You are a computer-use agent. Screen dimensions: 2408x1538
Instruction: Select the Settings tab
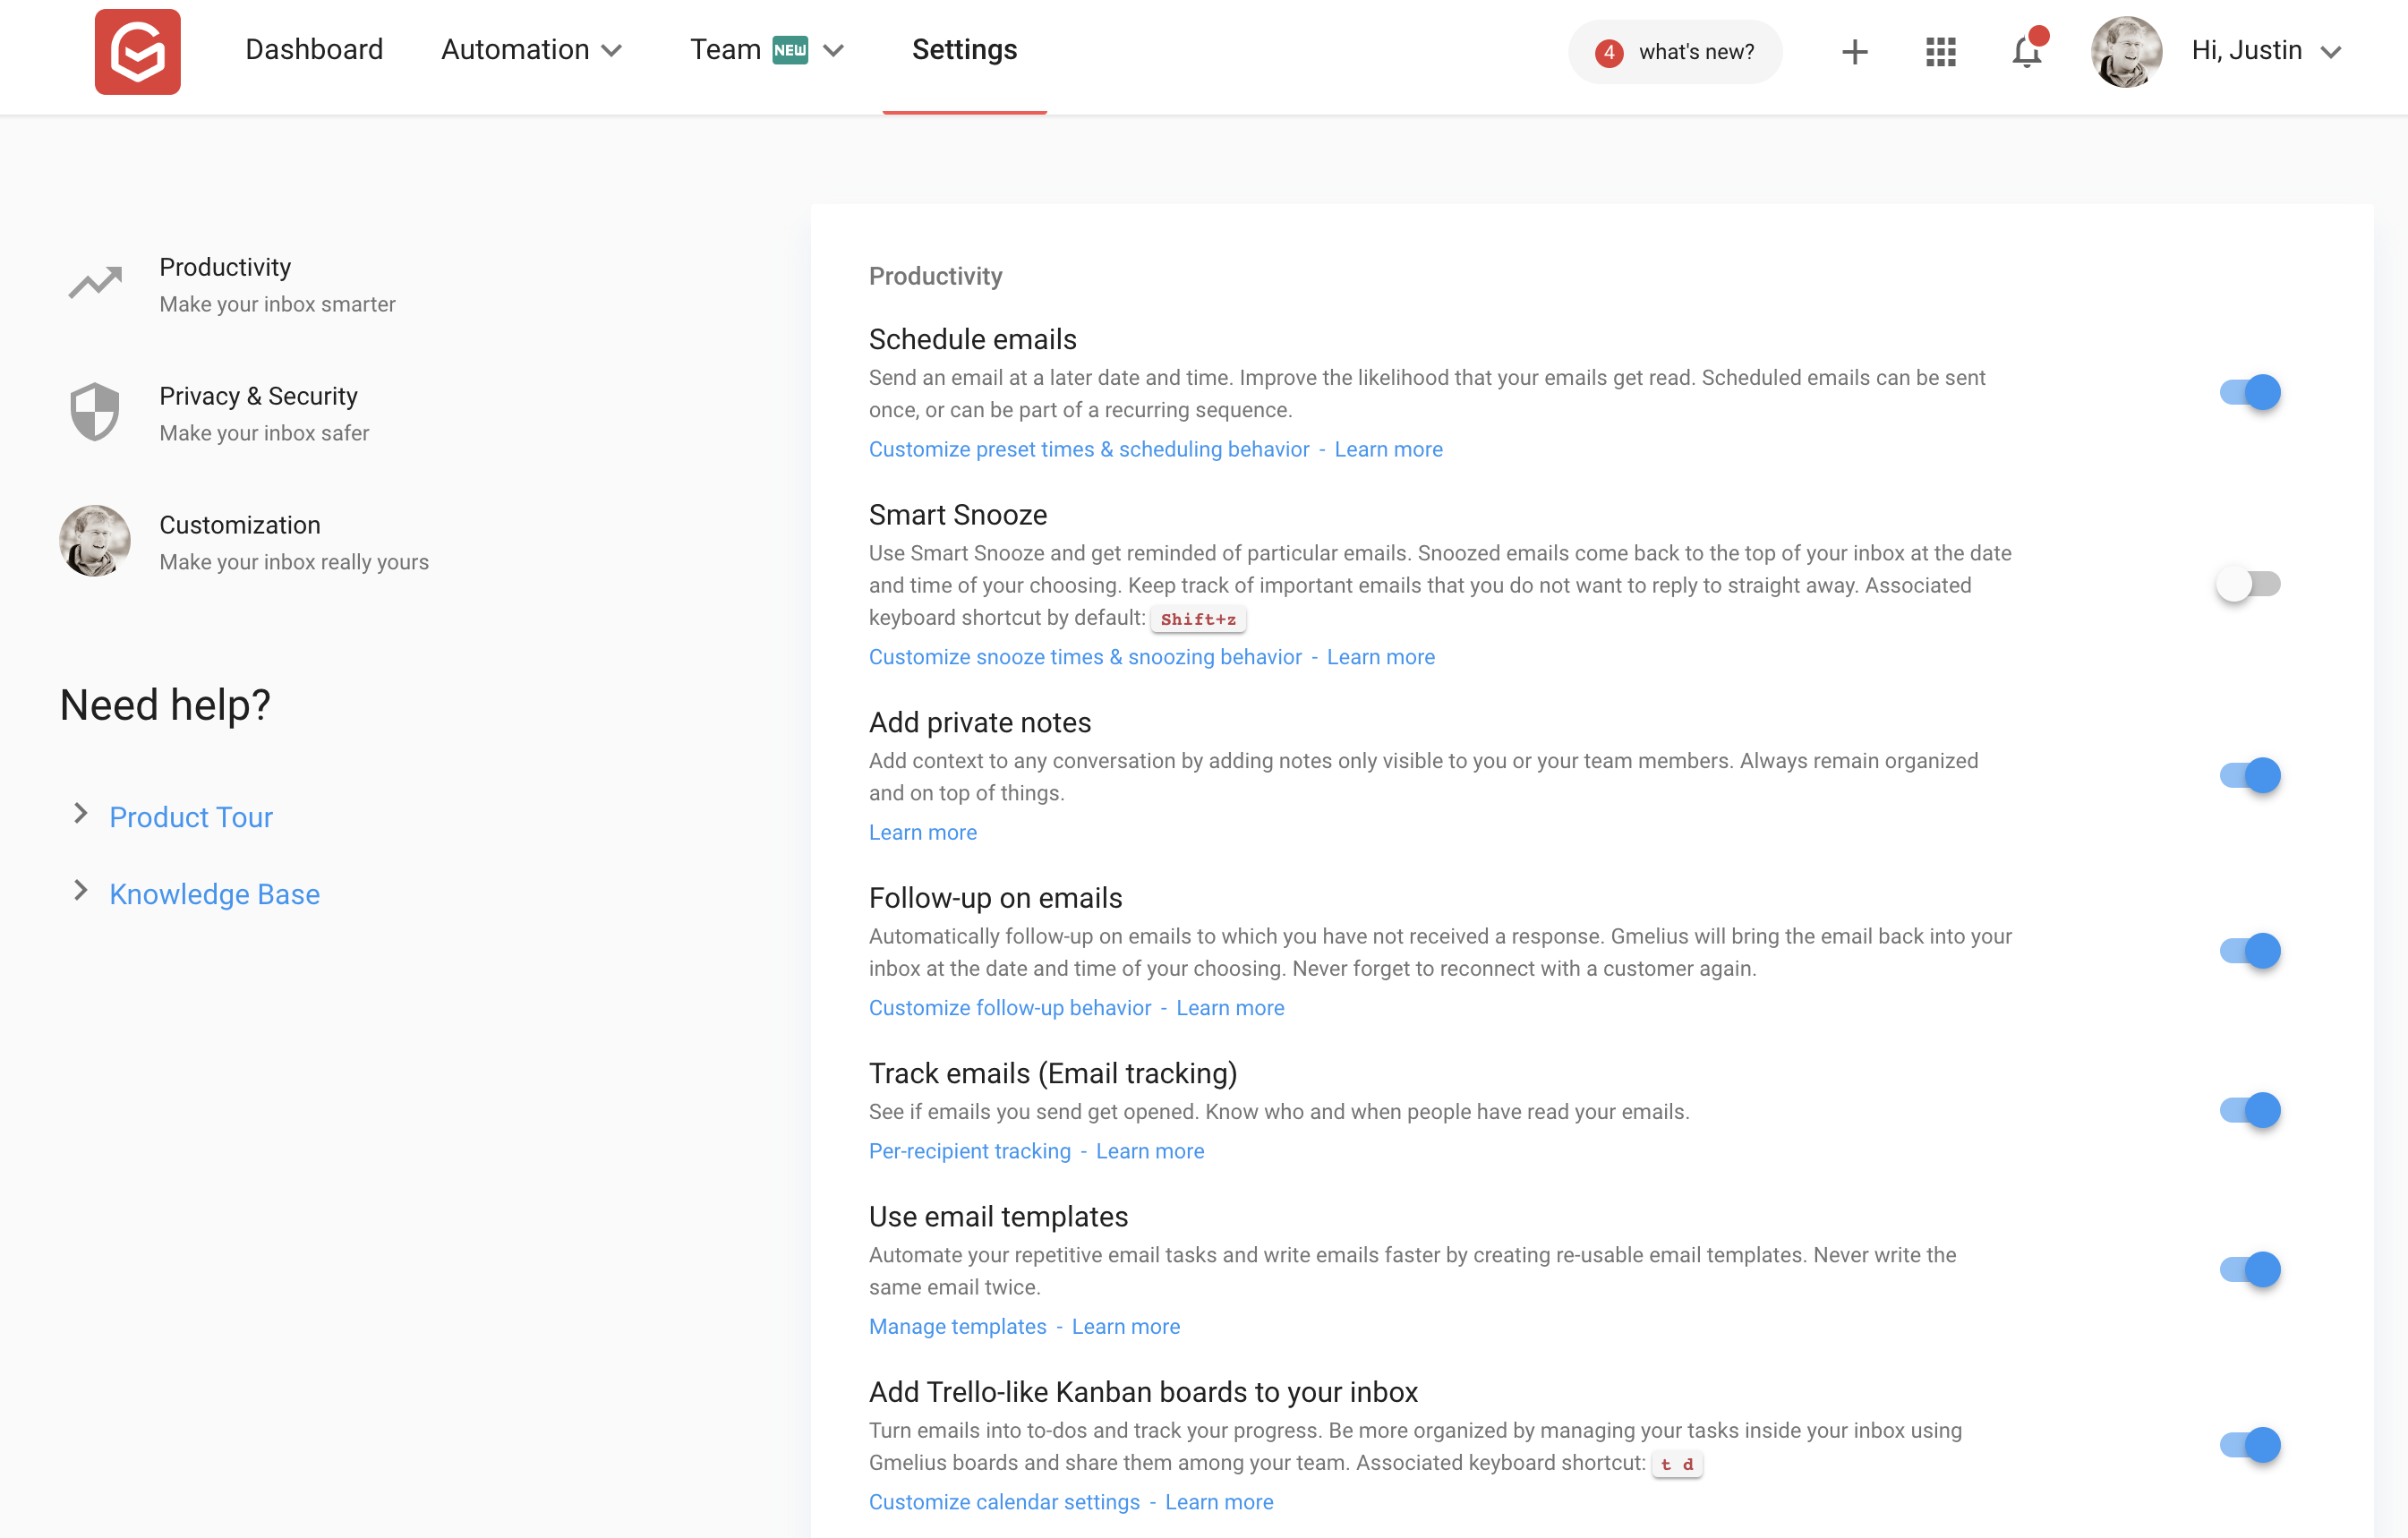click(x=964, y=50)
